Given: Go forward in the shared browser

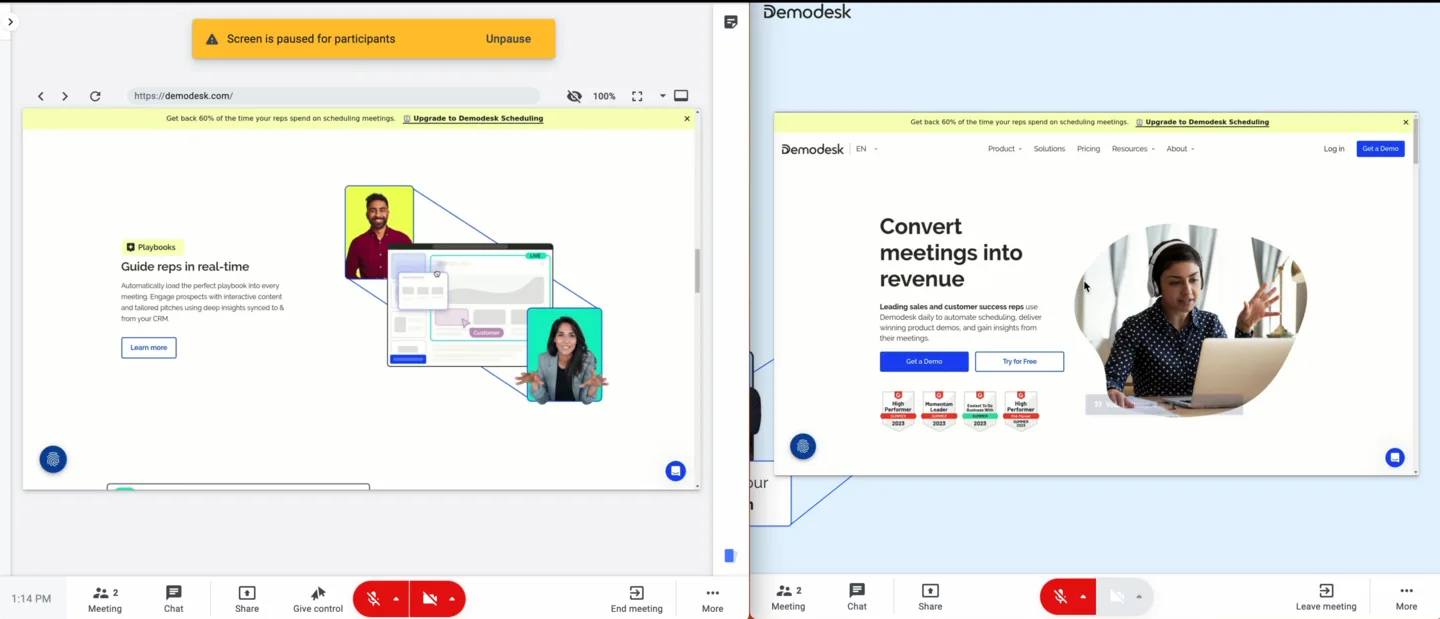Looking at the screenshot, I should coord(65,96).
